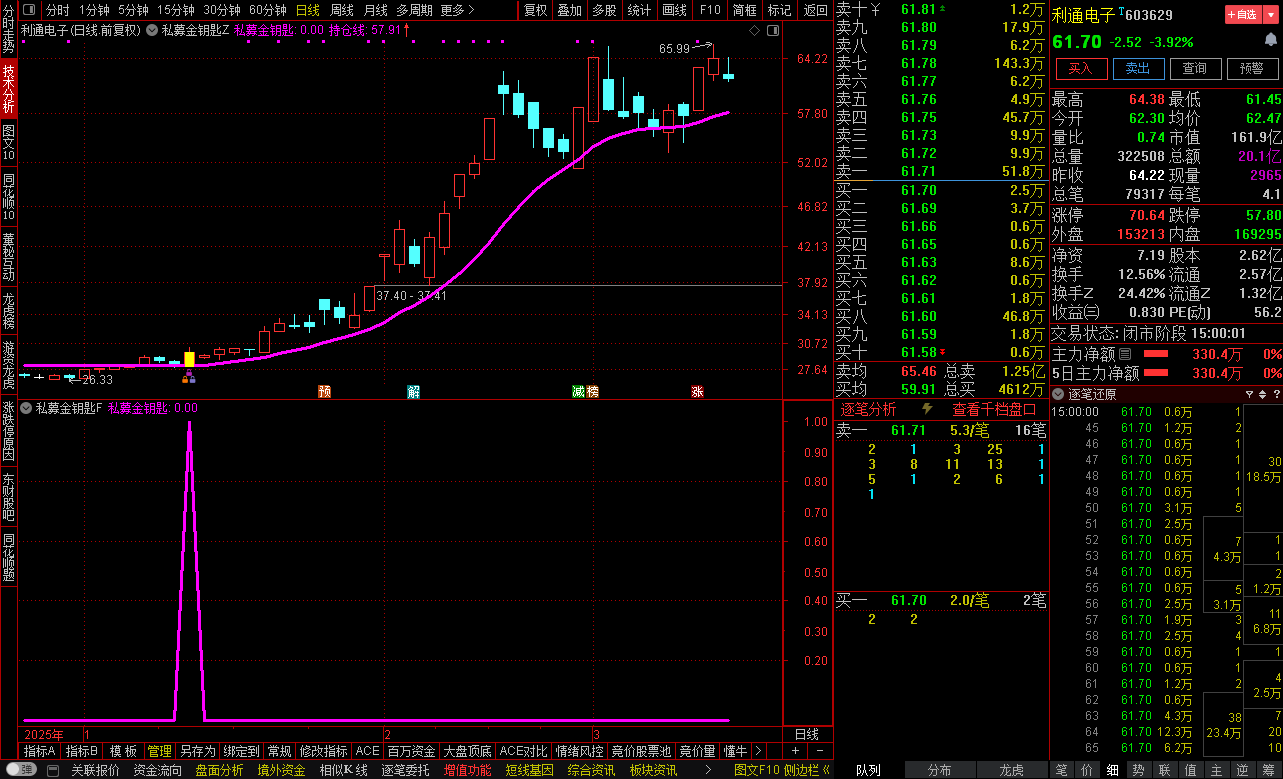The height and width of the screenshot is (779, 1283).
Task: Switch to the 龙虎 tab under order book
Action: 1012,770
